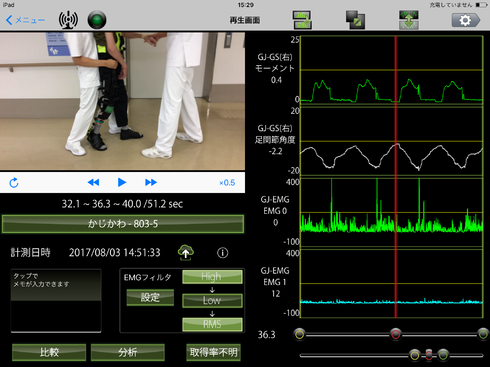The width and height of the screenshot is (490, 367).
Task: Rewind the video
Action: pos(93,182)
